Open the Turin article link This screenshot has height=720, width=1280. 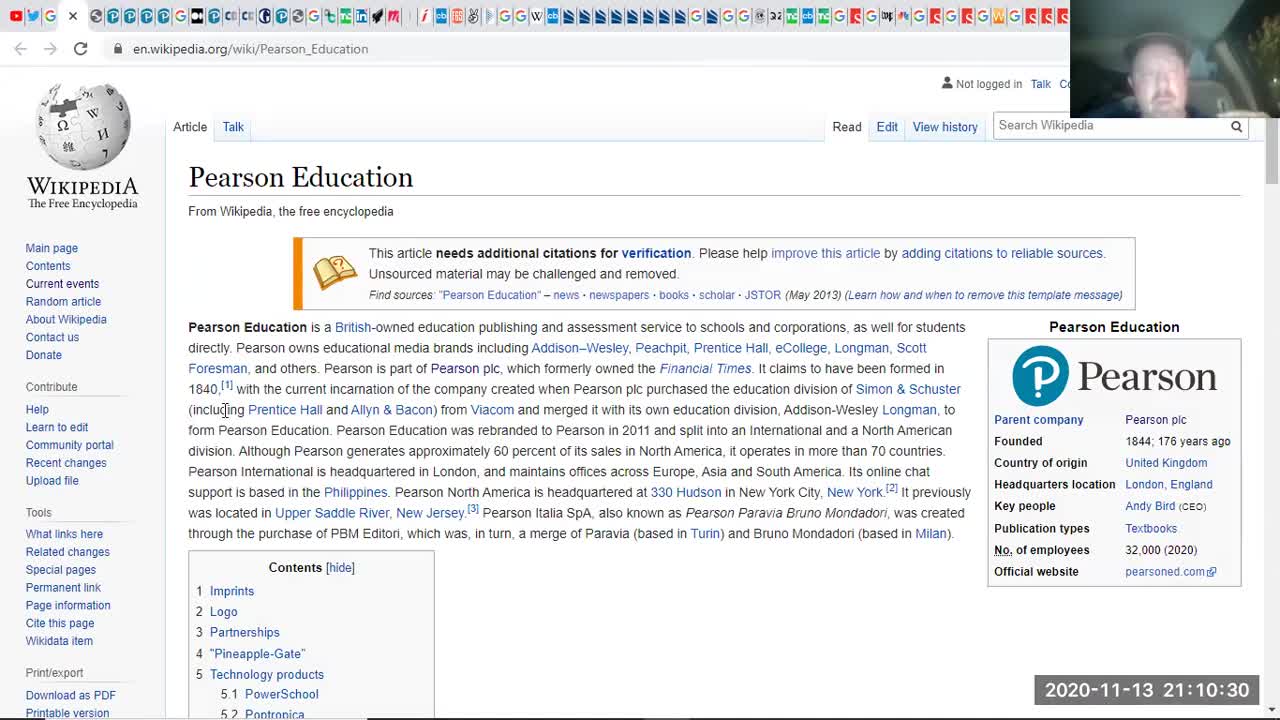tap(706, 534)
